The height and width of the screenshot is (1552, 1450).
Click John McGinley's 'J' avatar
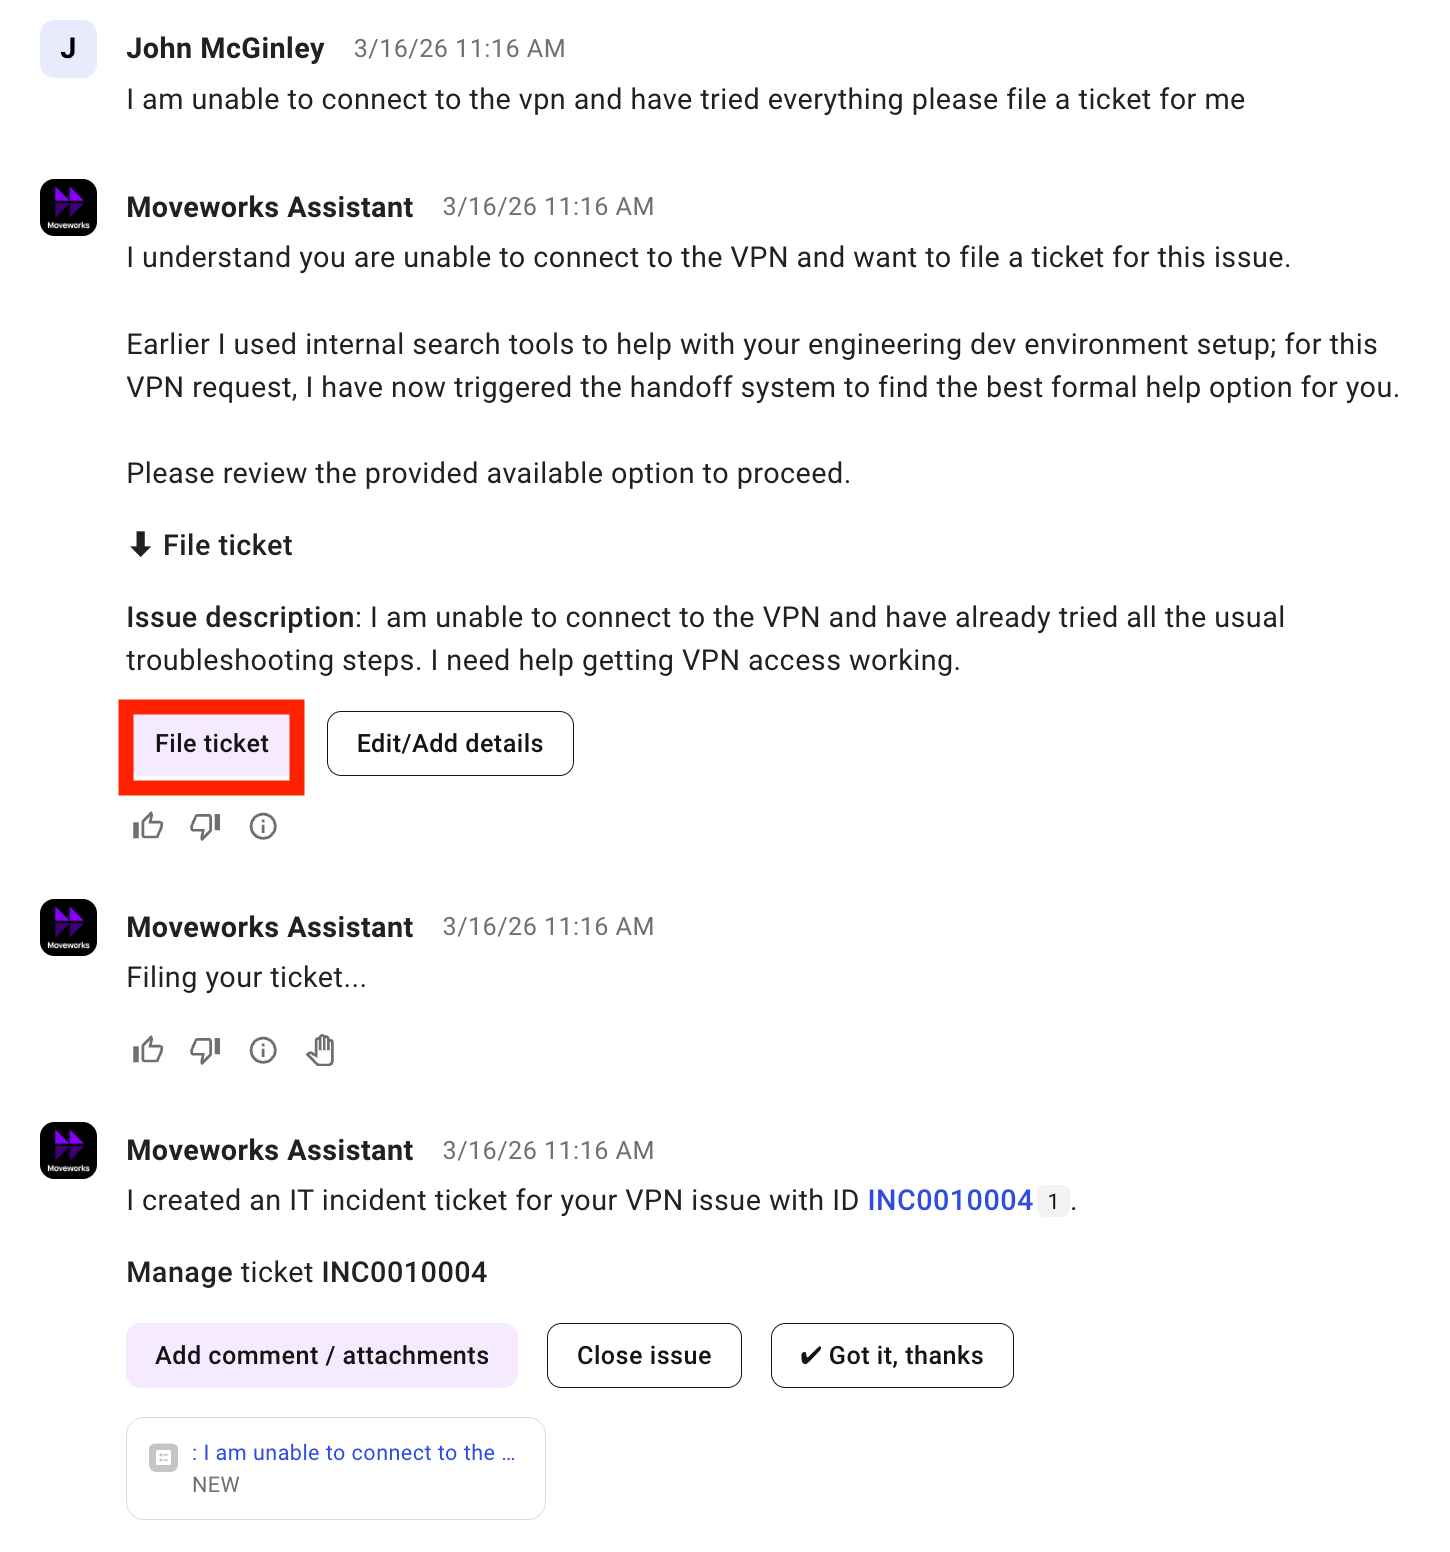click(x=68, y=49)
